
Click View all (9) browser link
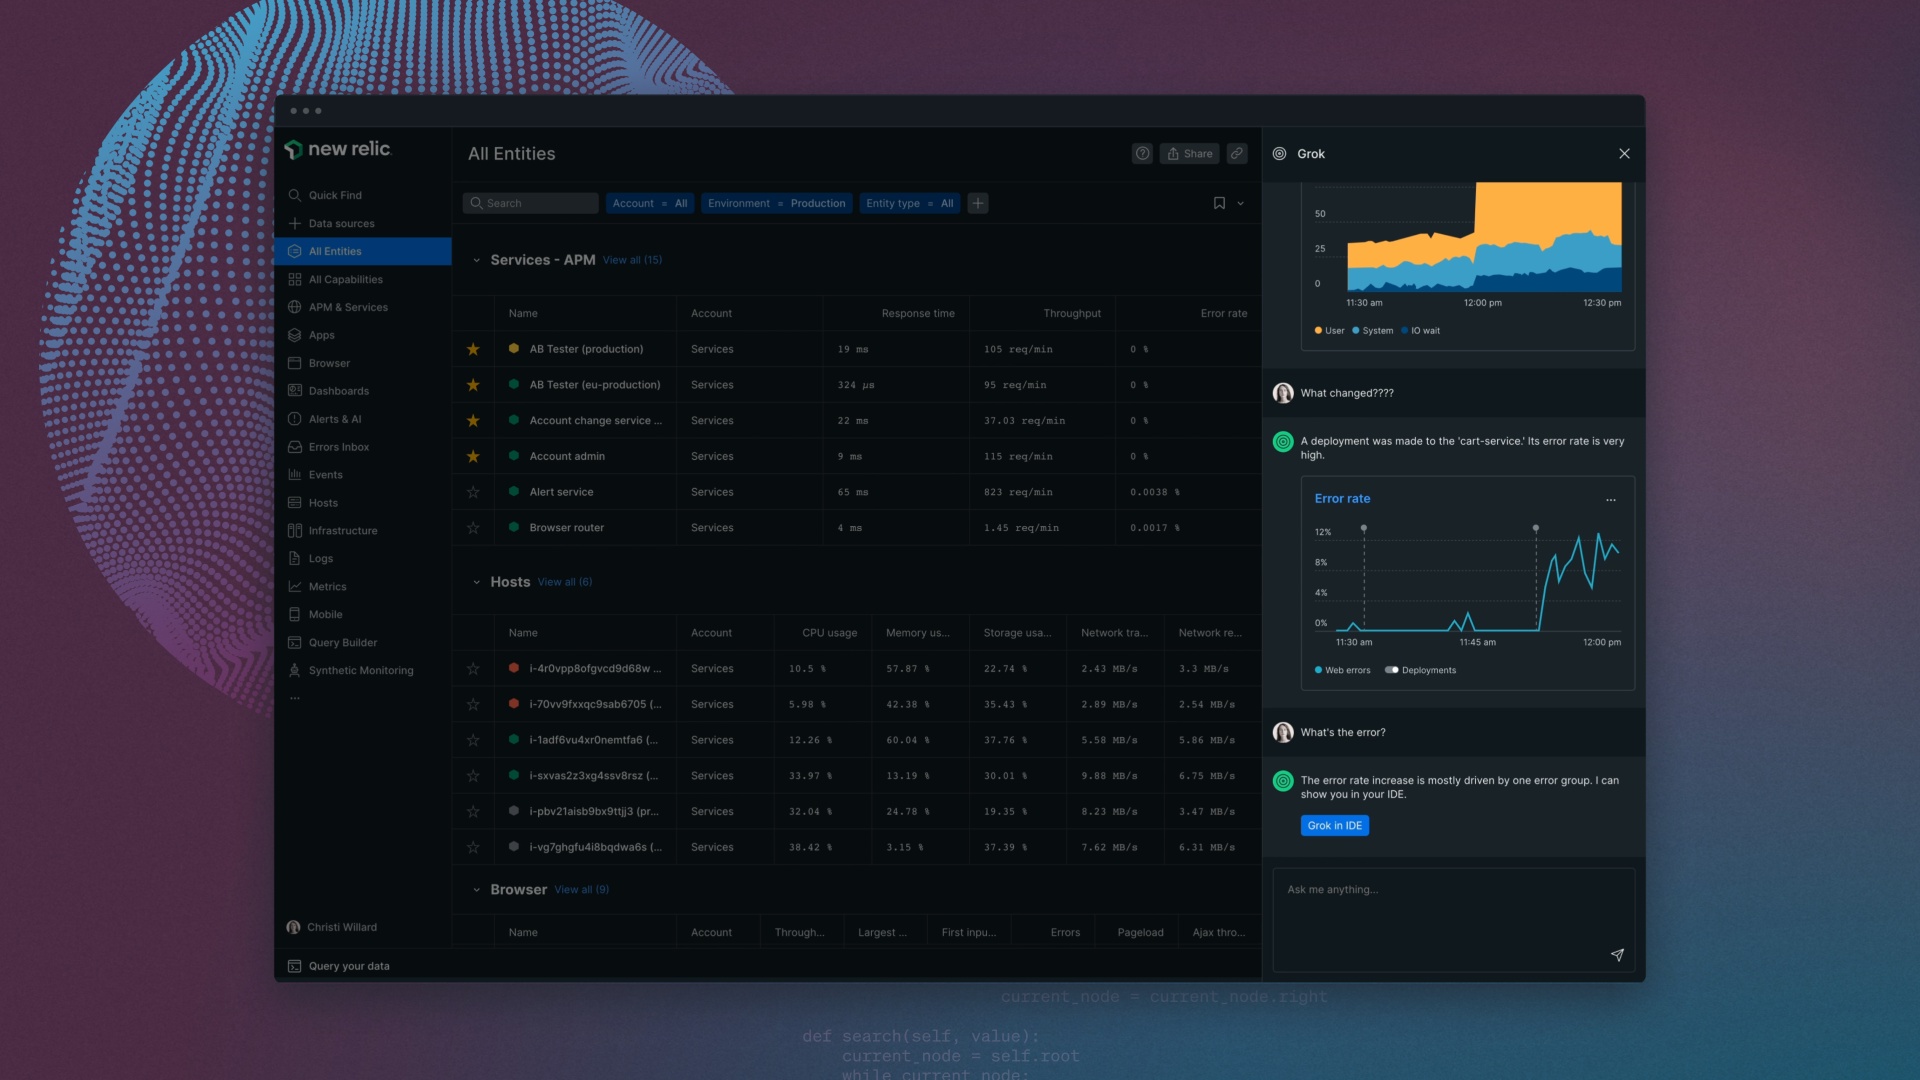[x=582, y=890]
